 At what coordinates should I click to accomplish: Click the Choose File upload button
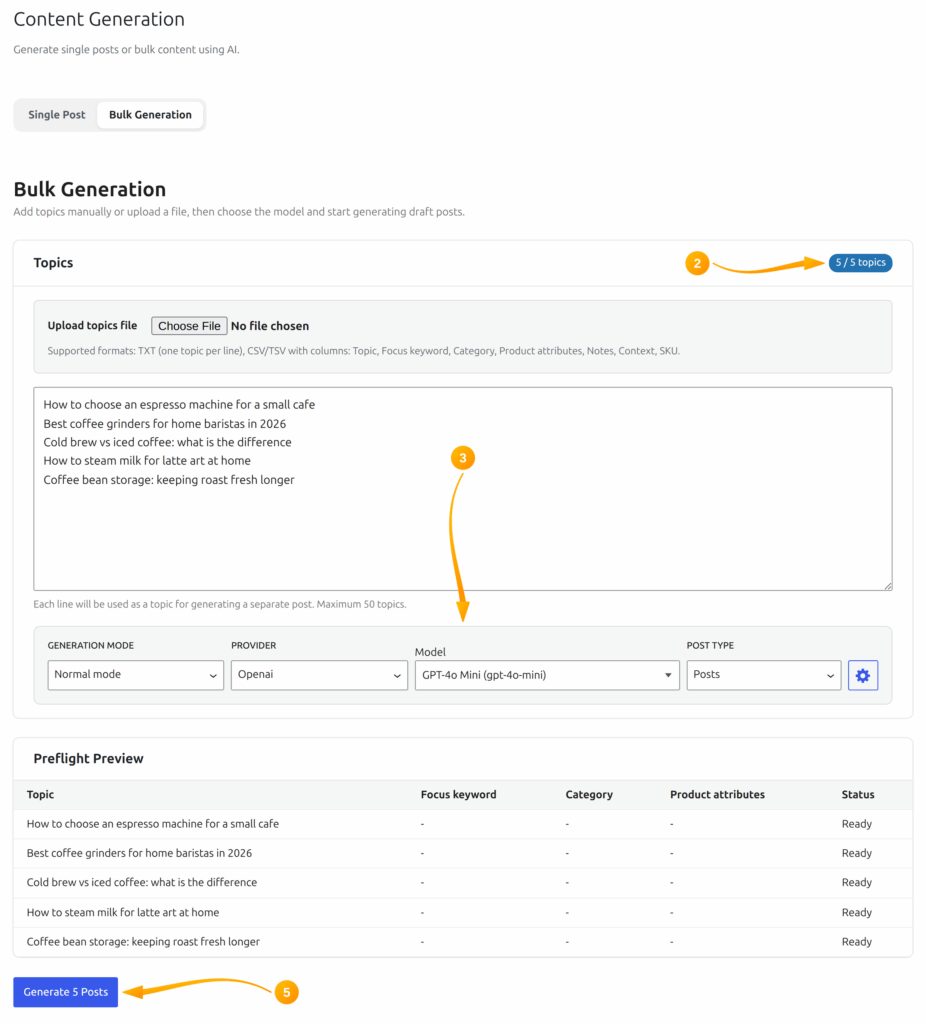click(x=189, y=326)
